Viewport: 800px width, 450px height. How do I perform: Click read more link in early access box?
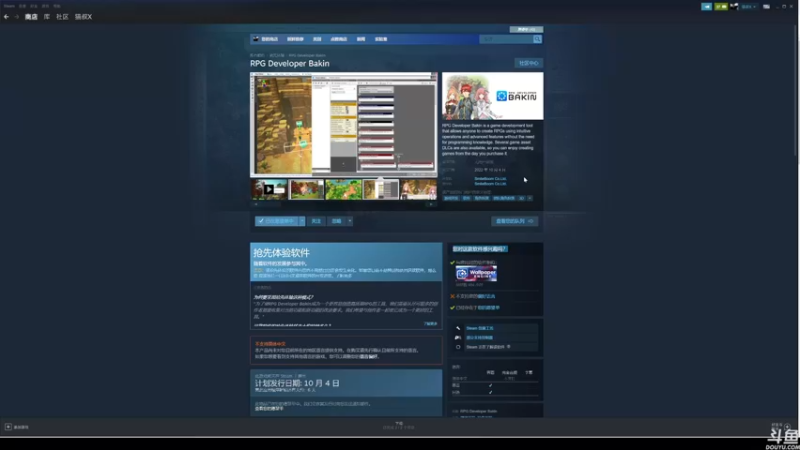coord(431,323)
